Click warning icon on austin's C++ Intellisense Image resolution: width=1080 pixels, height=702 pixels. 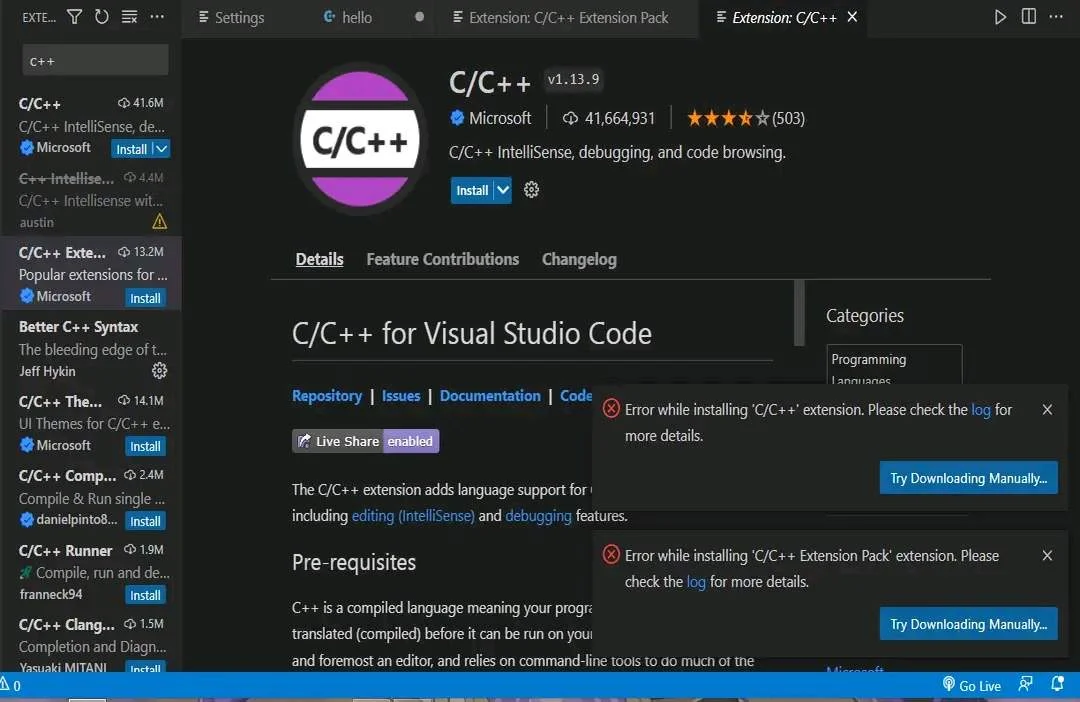tap(159, 221)
